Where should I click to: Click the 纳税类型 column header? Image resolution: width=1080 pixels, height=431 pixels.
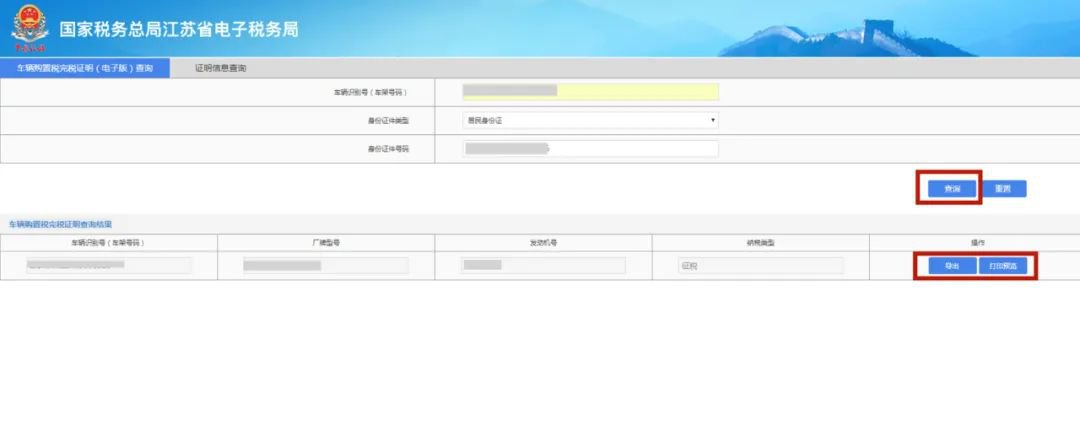pos(760,242)
